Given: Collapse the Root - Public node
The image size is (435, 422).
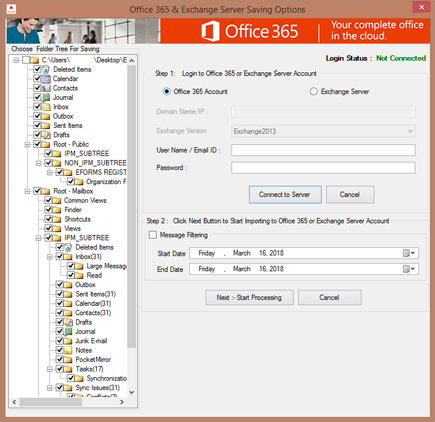Looking at the screenshot, I should coord(27,144).
